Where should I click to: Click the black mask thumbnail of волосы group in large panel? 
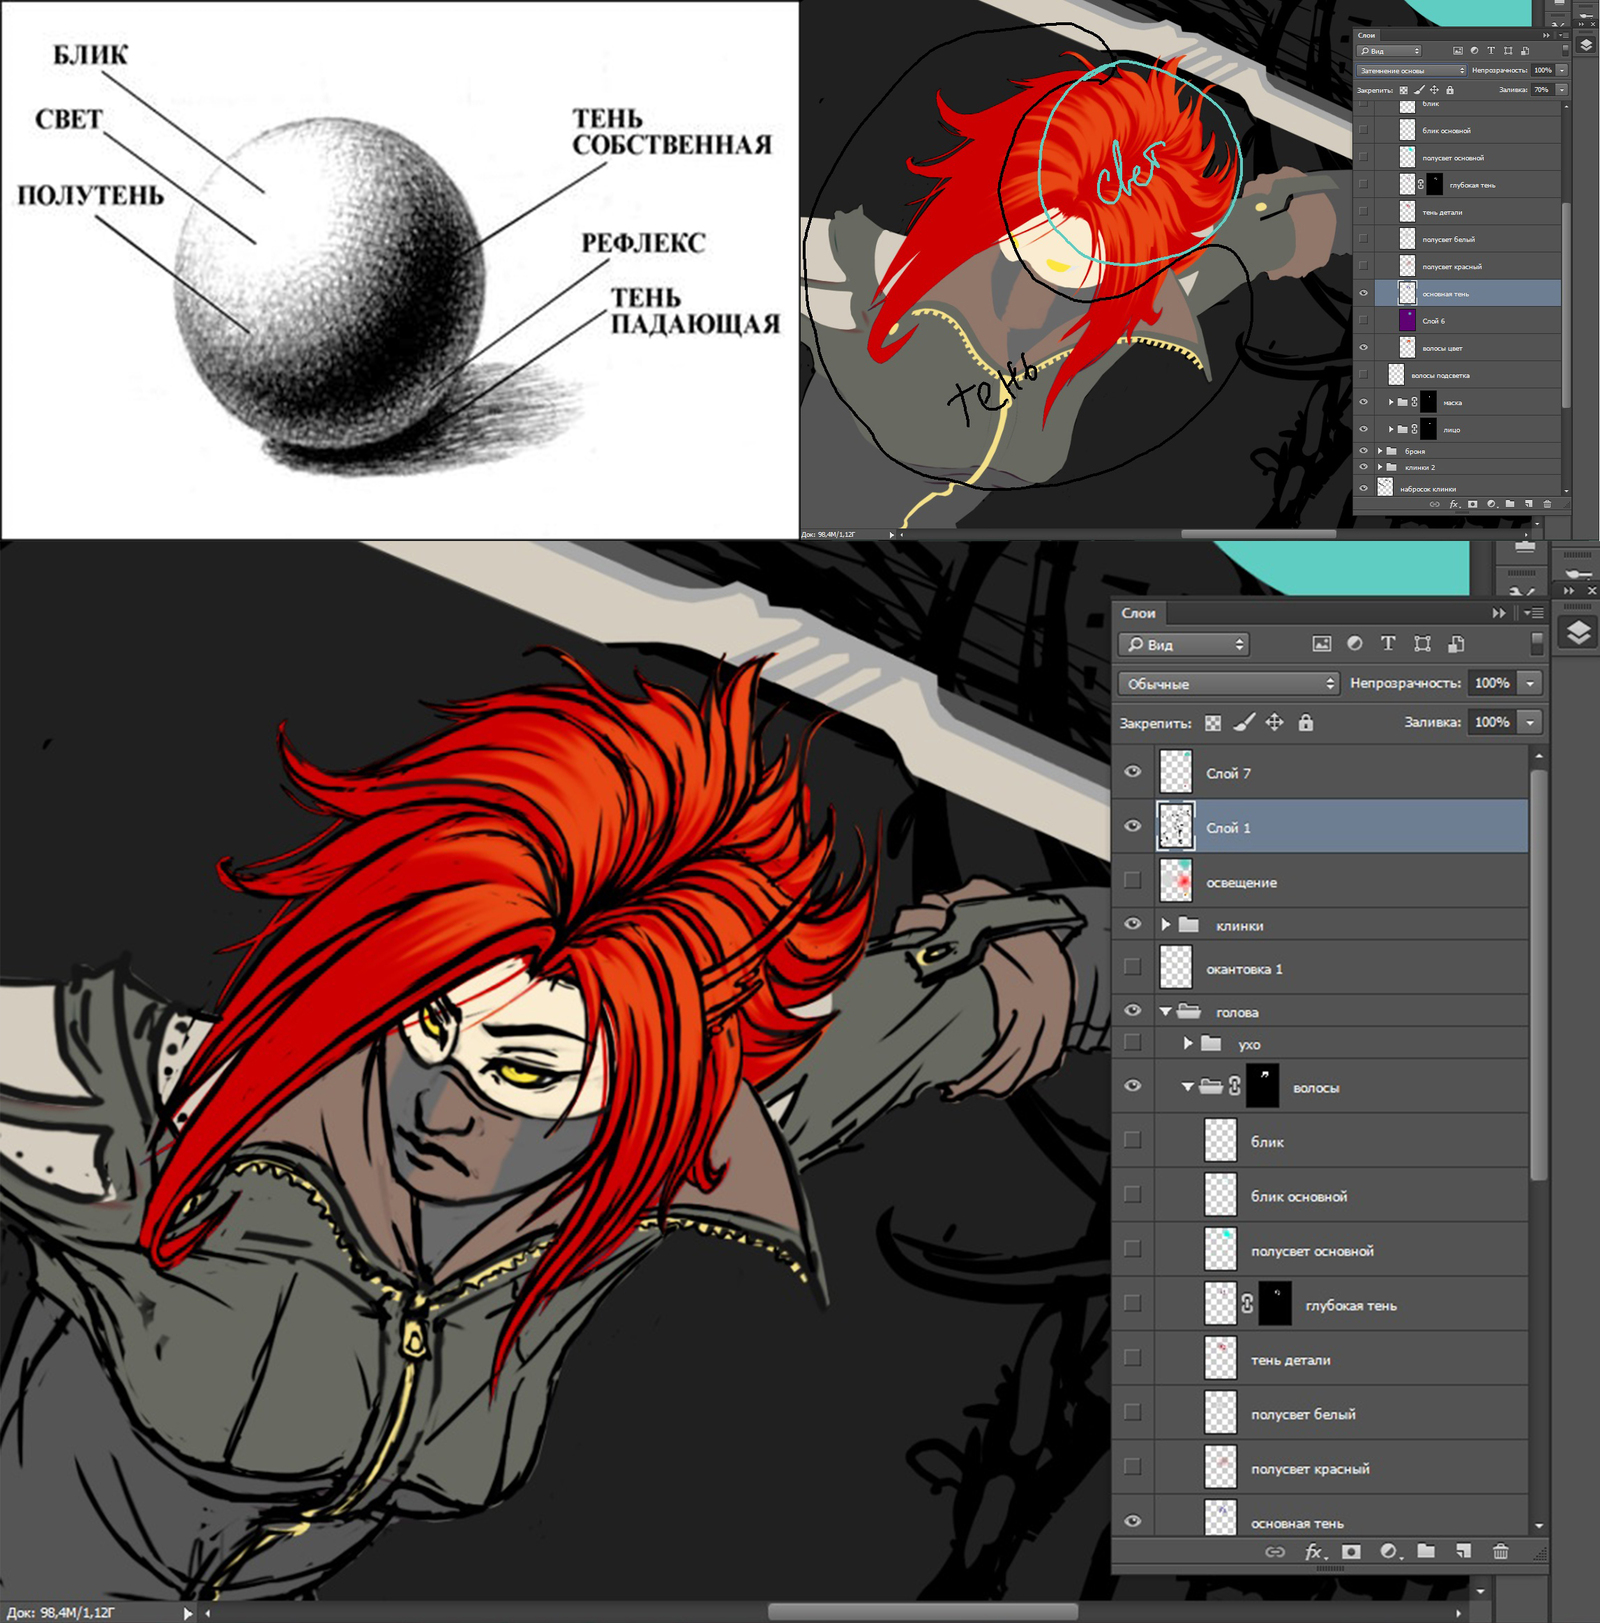1263,1086
